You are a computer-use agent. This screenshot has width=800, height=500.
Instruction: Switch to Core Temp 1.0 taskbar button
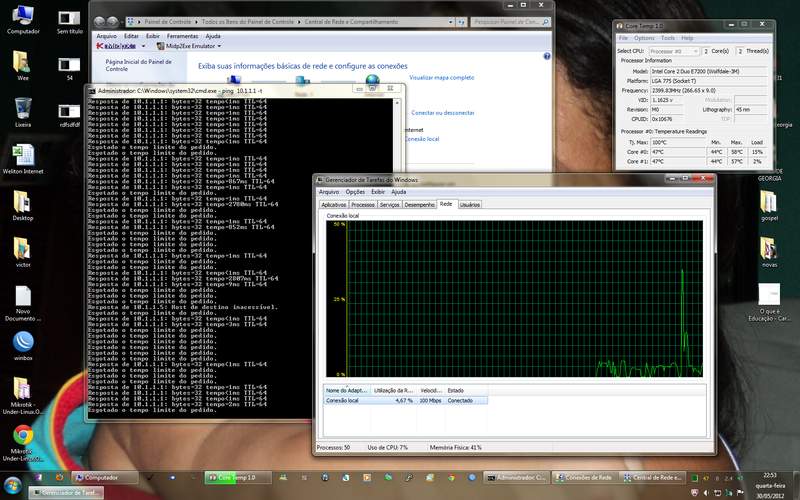[237, 478]
